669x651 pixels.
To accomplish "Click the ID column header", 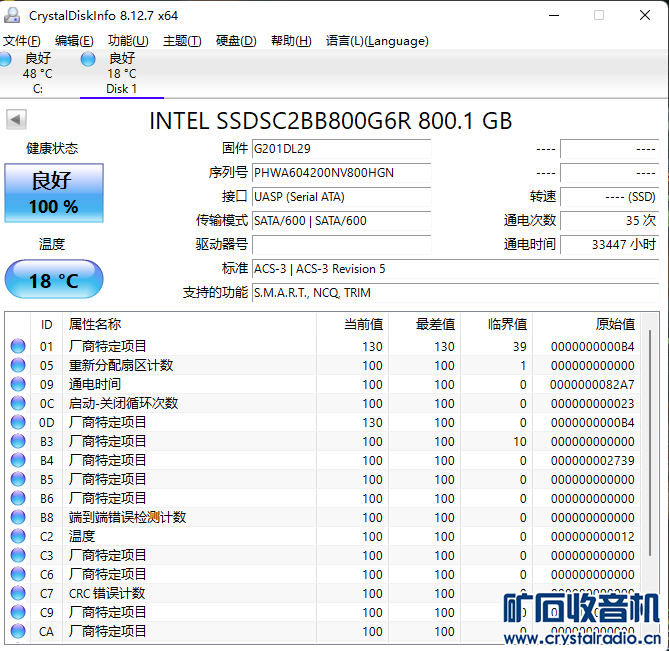I will (x=47, y=325).
